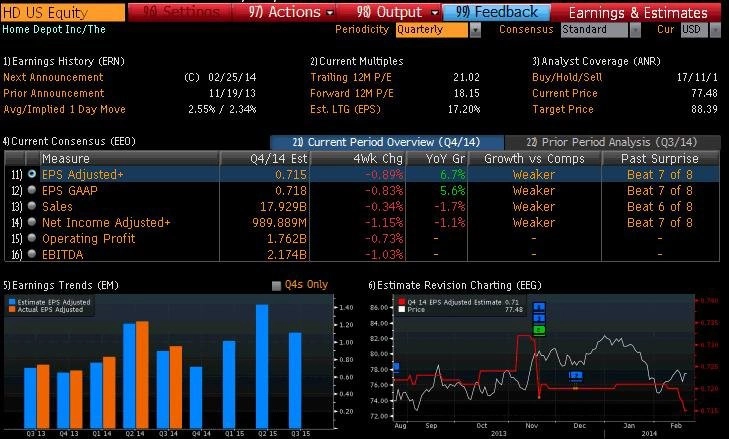Viewport: 729px width, 439px height.
Task: Click the 5.6% YoY growth value
Action: click(x=452, y=191)
